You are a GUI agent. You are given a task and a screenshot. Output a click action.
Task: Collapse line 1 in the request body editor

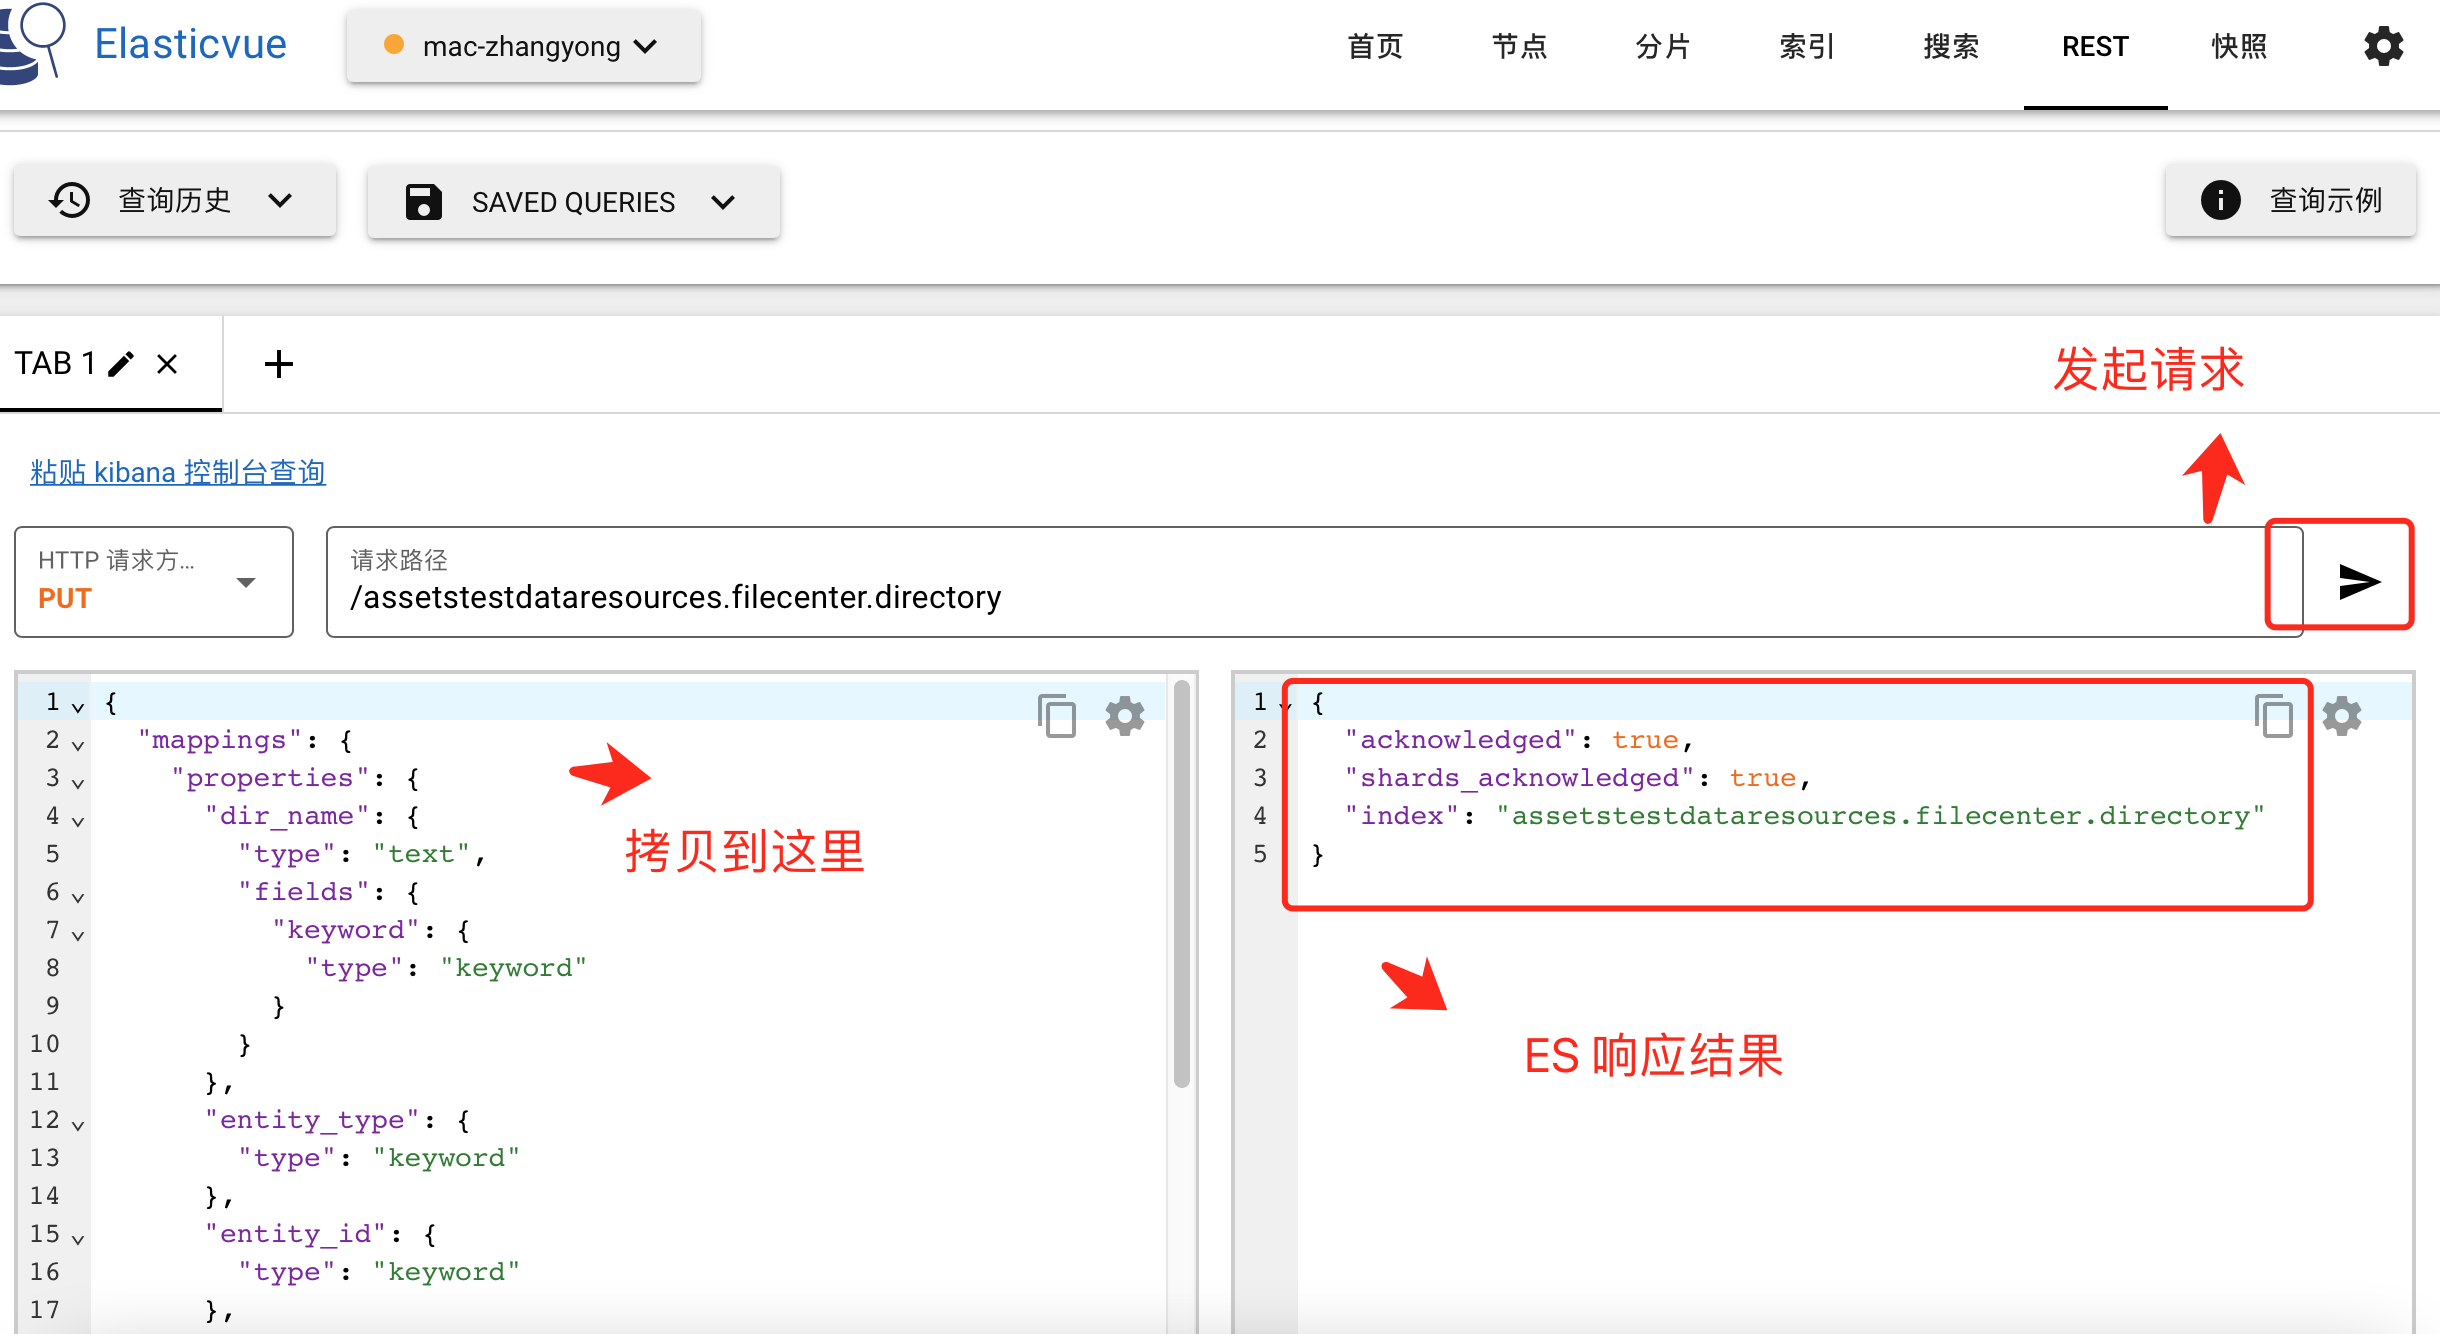[x=77, y=706]
